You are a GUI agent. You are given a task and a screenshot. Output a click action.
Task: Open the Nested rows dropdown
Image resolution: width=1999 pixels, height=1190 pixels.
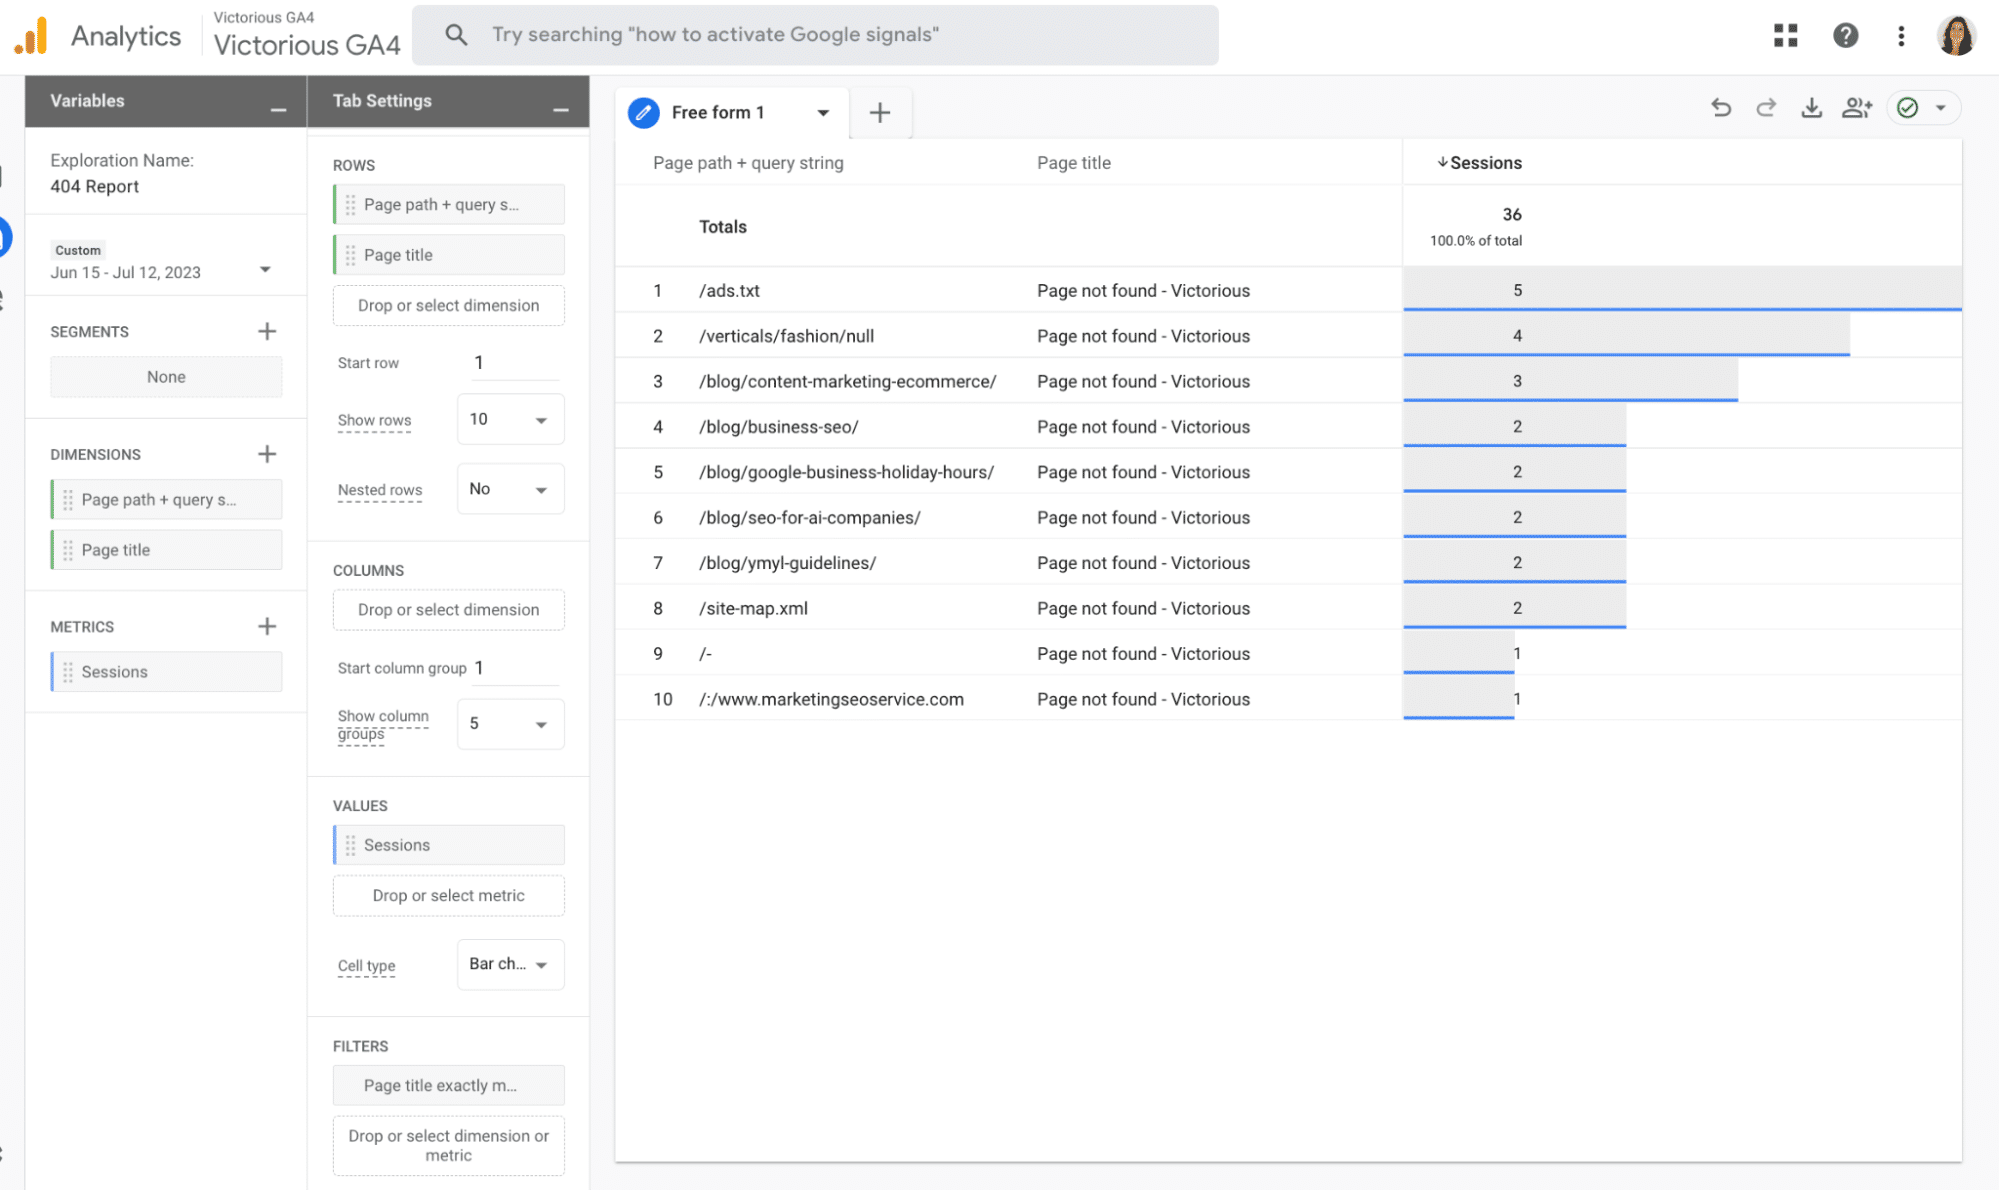[510, 489]
